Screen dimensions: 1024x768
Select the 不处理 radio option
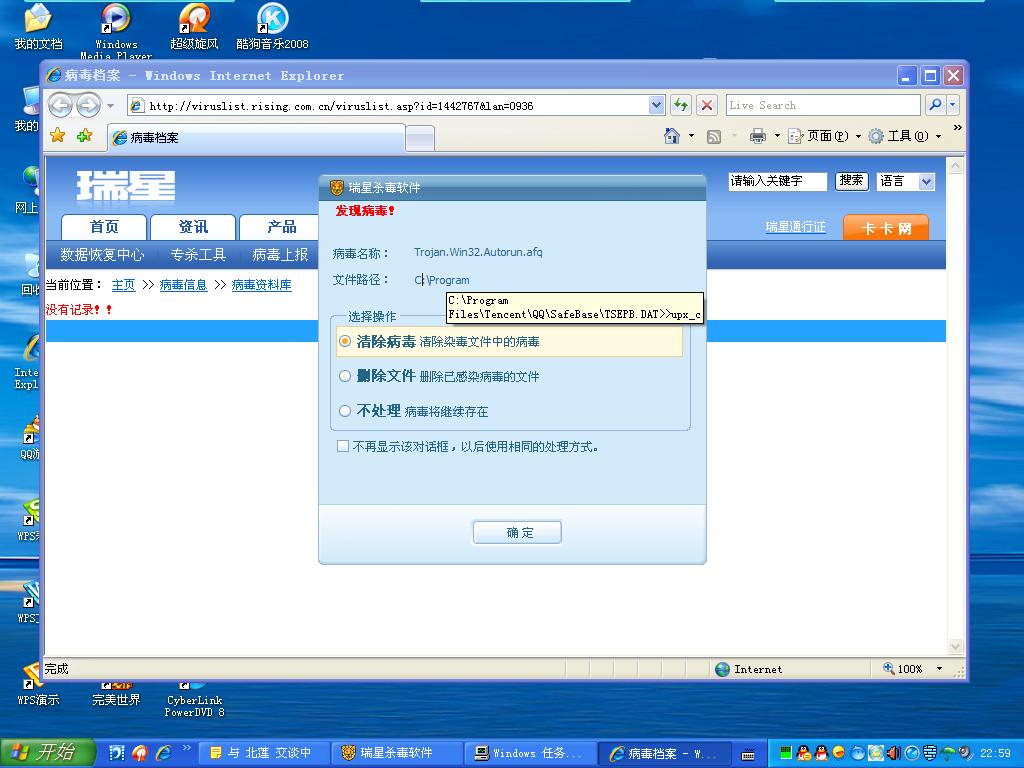click(x=345, y=411)
